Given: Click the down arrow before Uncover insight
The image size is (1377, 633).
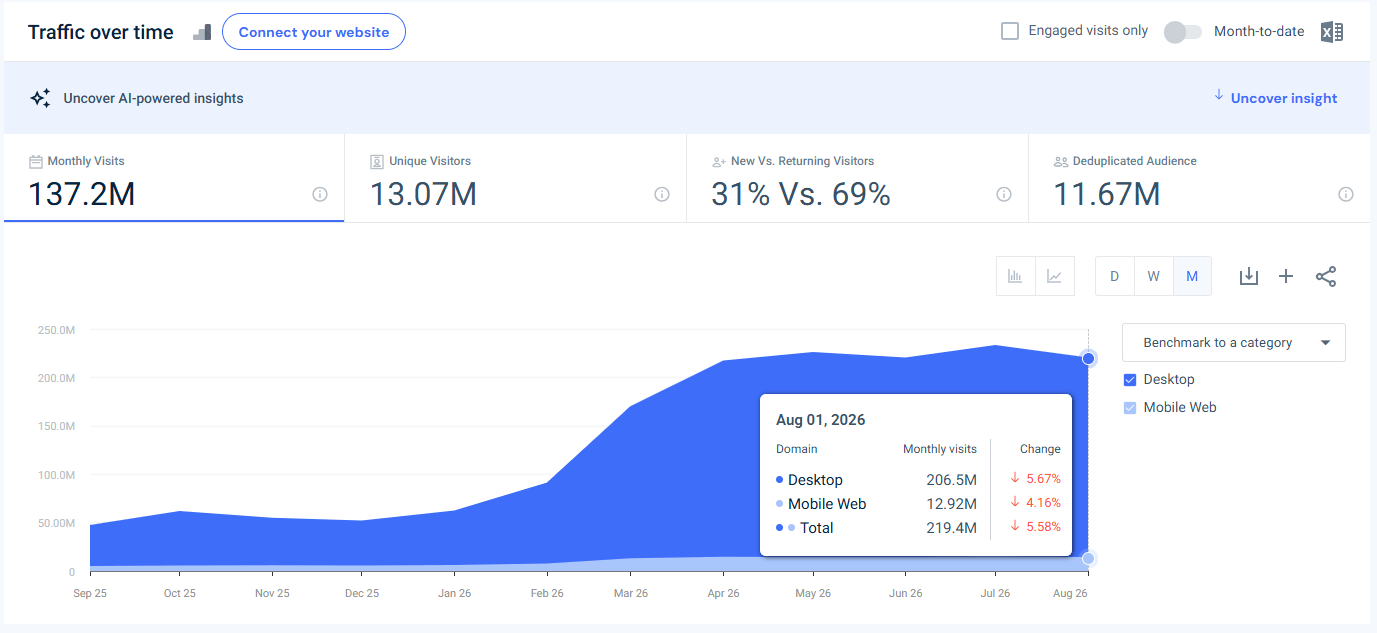Looking at the screenshot, I should pos(1219,95).
